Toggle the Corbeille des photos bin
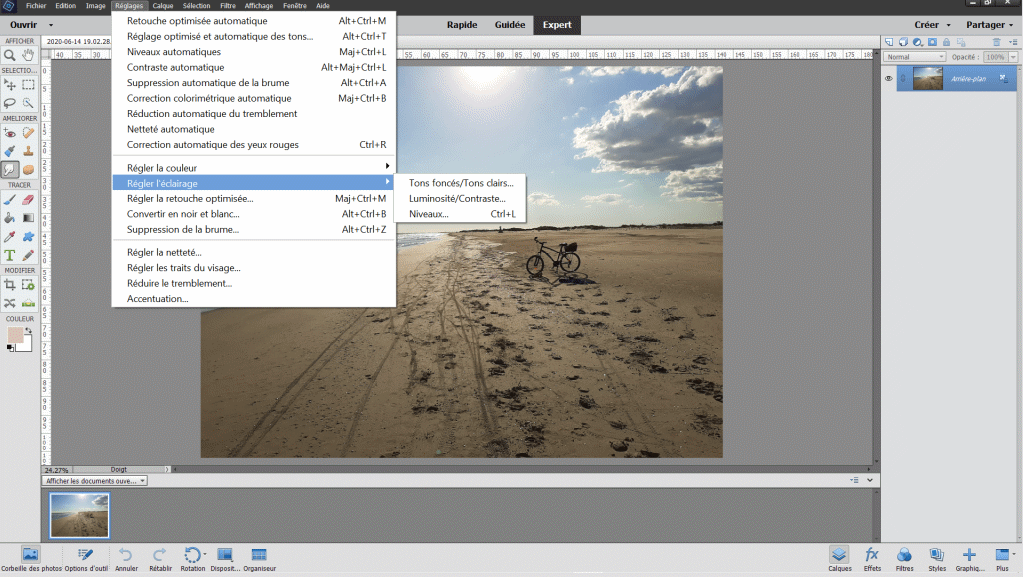 (x=30, y=557)
